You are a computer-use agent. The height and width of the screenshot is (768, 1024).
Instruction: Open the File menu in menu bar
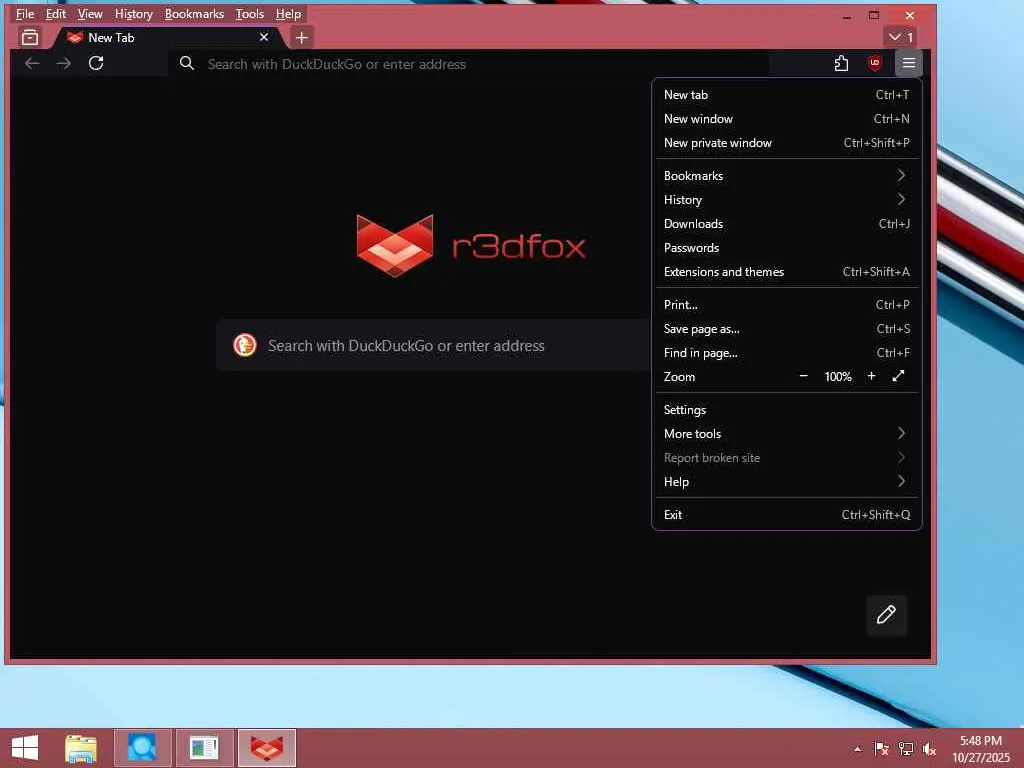click(x=25, y=14)
